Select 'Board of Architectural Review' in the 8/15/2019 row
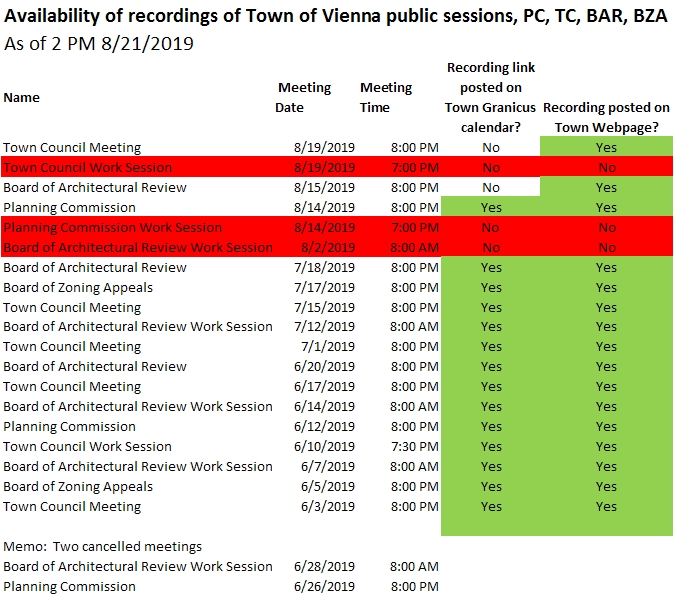 click(x=95, y=187)
